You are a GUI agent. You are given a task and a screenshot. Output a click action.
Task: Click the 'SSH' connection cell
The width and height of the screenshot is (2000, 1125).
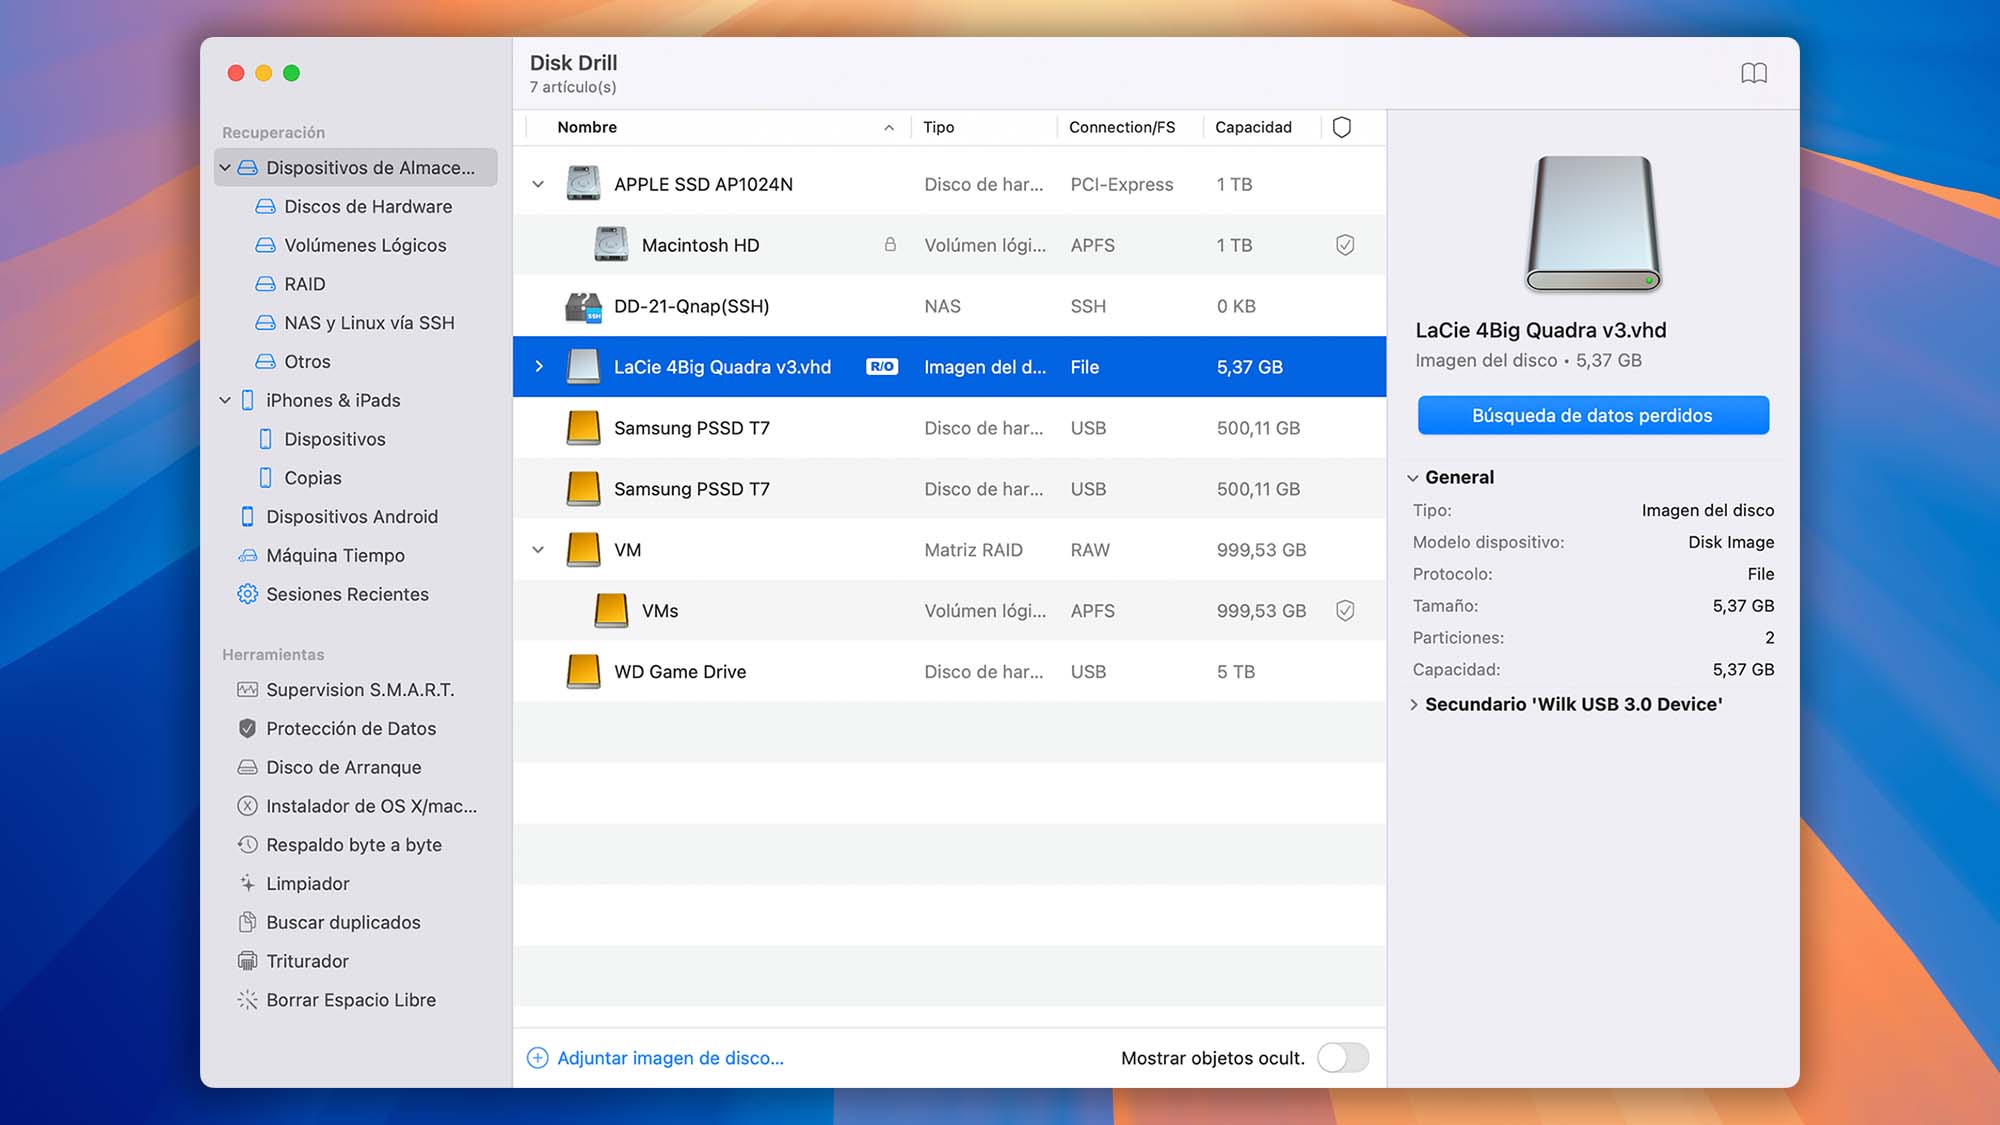[x=1088, y=306]
